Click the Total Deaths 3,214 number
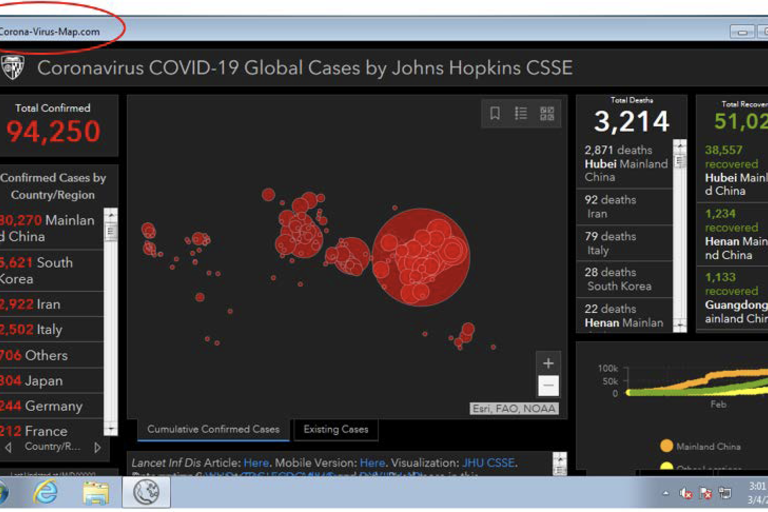Screen dimensions: 768x512 click(x=631, y=122)
